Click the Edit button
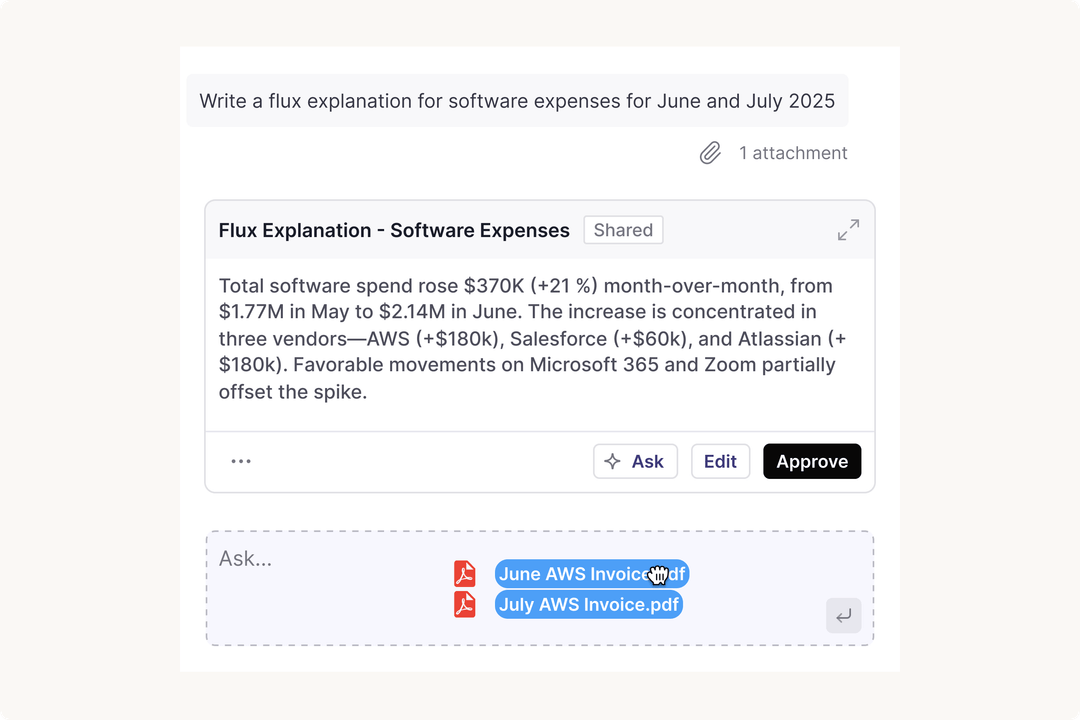This screenshot has width=1080, height=720. [720, 461]
